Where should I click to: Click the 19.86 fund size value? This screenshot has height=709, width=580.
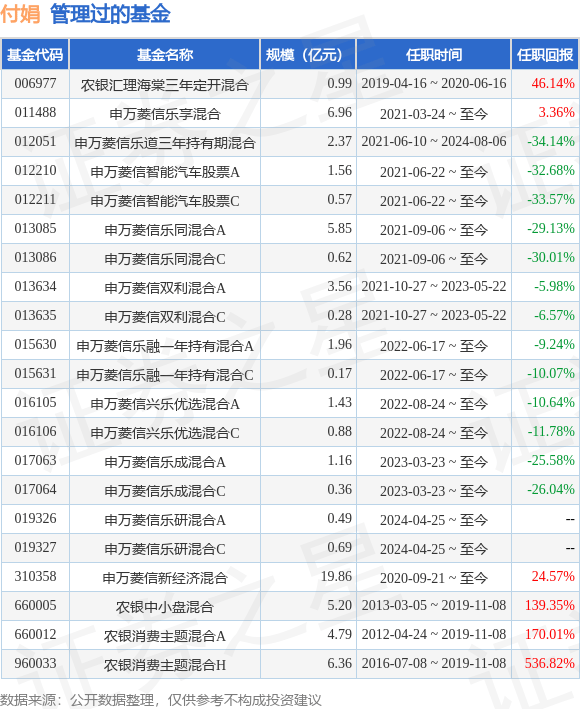click(x=336, y=576)
